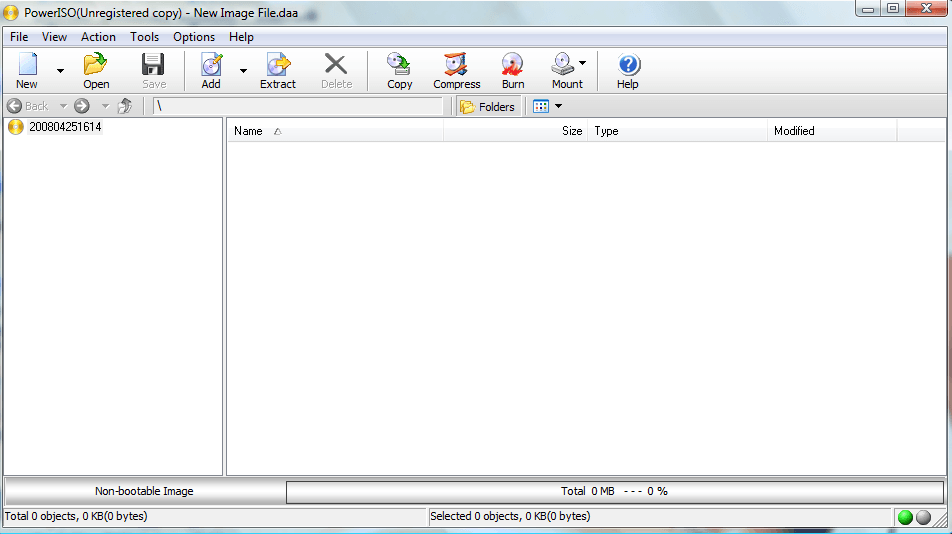The width and height of the screenshot is (952, 534).
Task: Expand the Add button dropdown arrow
Action: (243, 70)
